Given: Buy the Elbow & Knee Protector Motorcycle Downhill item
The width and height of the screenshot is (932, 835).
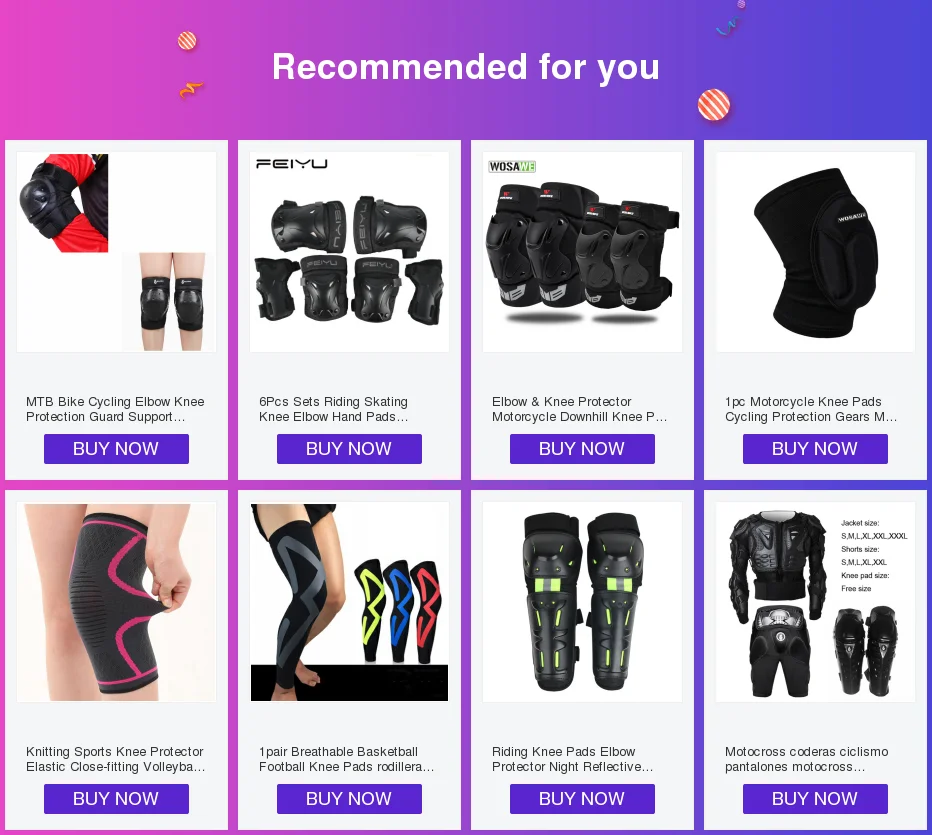Looking at the screenshot, I should click(582, 449).
